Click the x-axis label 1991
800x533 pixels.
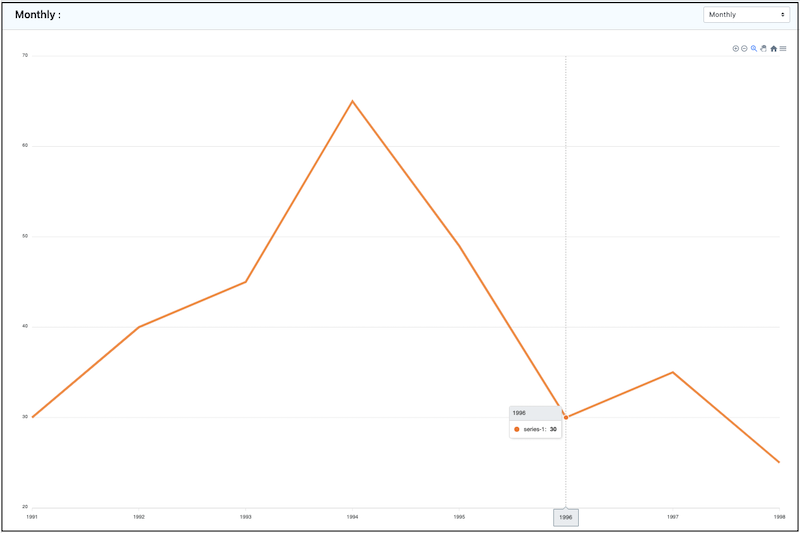coord(32,517)
